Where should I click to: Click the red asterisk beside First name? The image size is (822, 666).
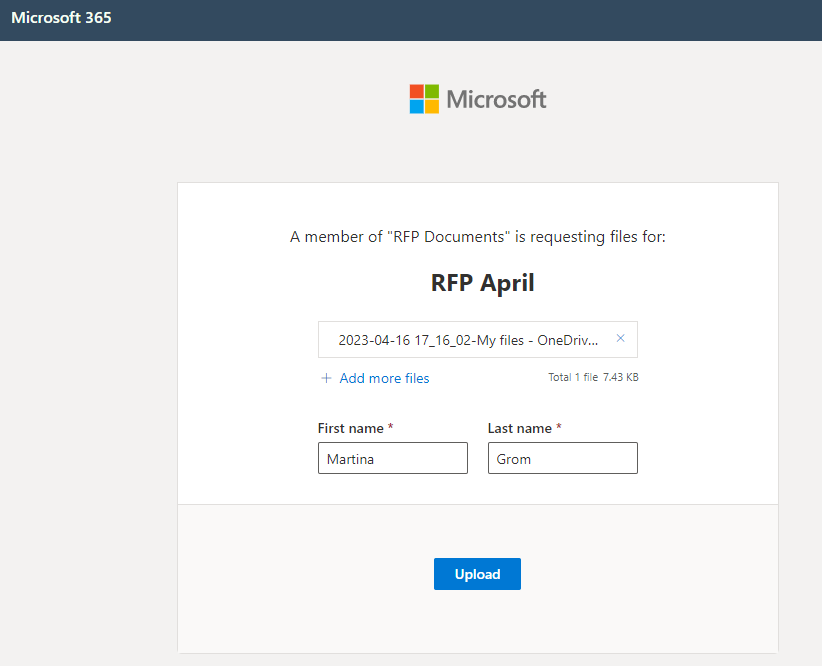point(390,428)
